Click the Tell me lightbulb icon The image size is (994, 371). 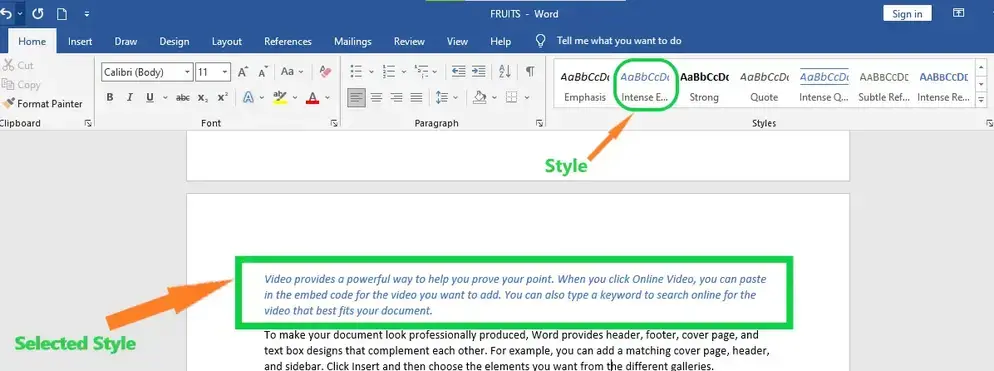[540, 41]
